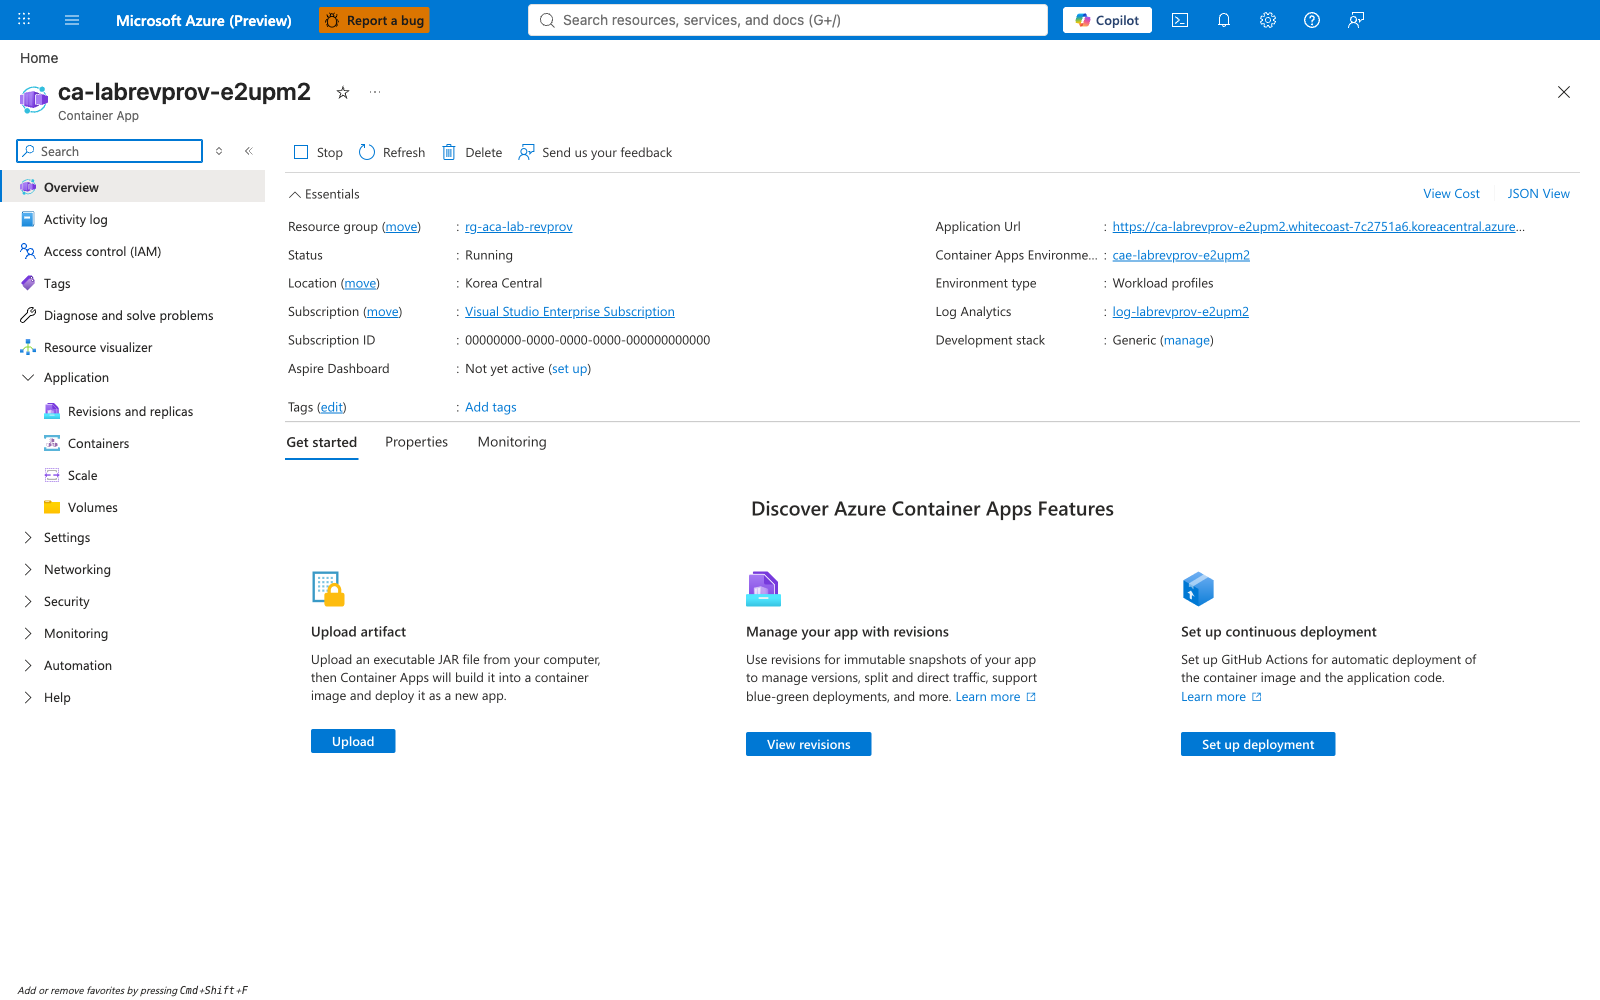This screenshot has height=1000, width=1600.
Task: Open the Overview page
Action: coord(134,187)
